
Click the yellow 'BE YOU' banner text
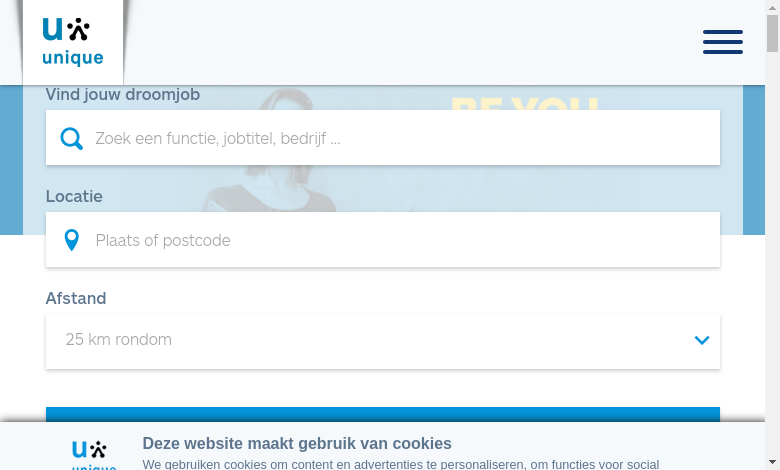(x=524, y=102)
